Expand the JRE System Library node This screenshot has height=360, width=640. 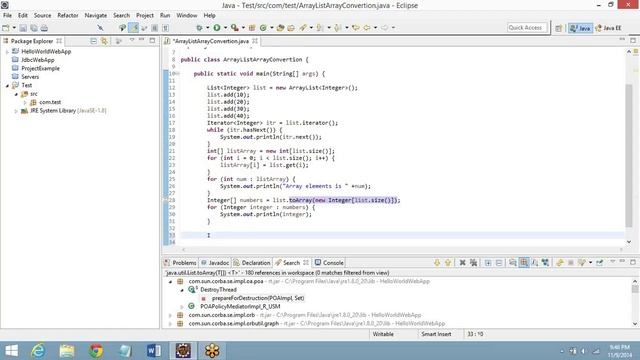(16, 111)
